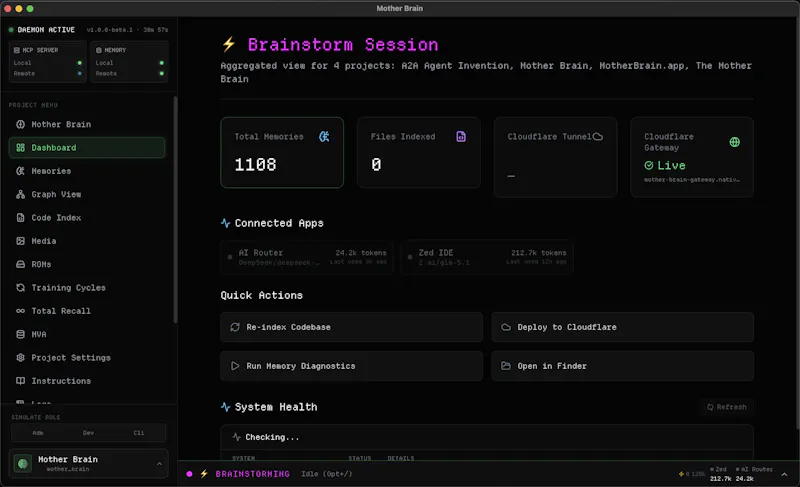Click MCP Server Local status dot

[80, 63]
